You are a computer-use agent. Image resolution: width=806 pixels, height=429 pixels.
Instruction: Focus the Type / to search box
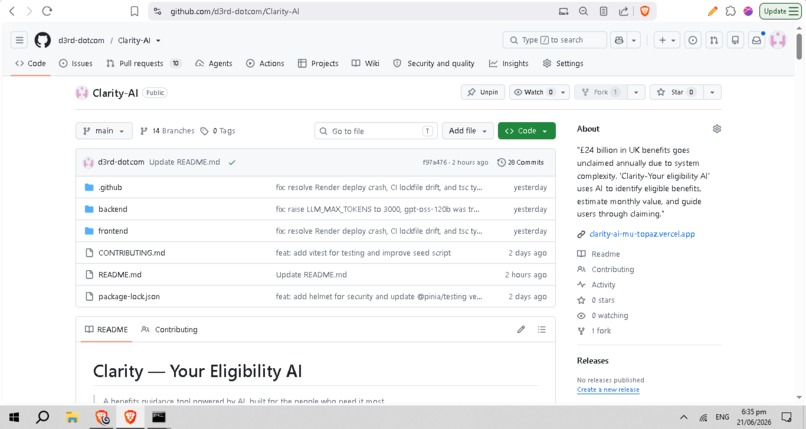coord(555,40)
